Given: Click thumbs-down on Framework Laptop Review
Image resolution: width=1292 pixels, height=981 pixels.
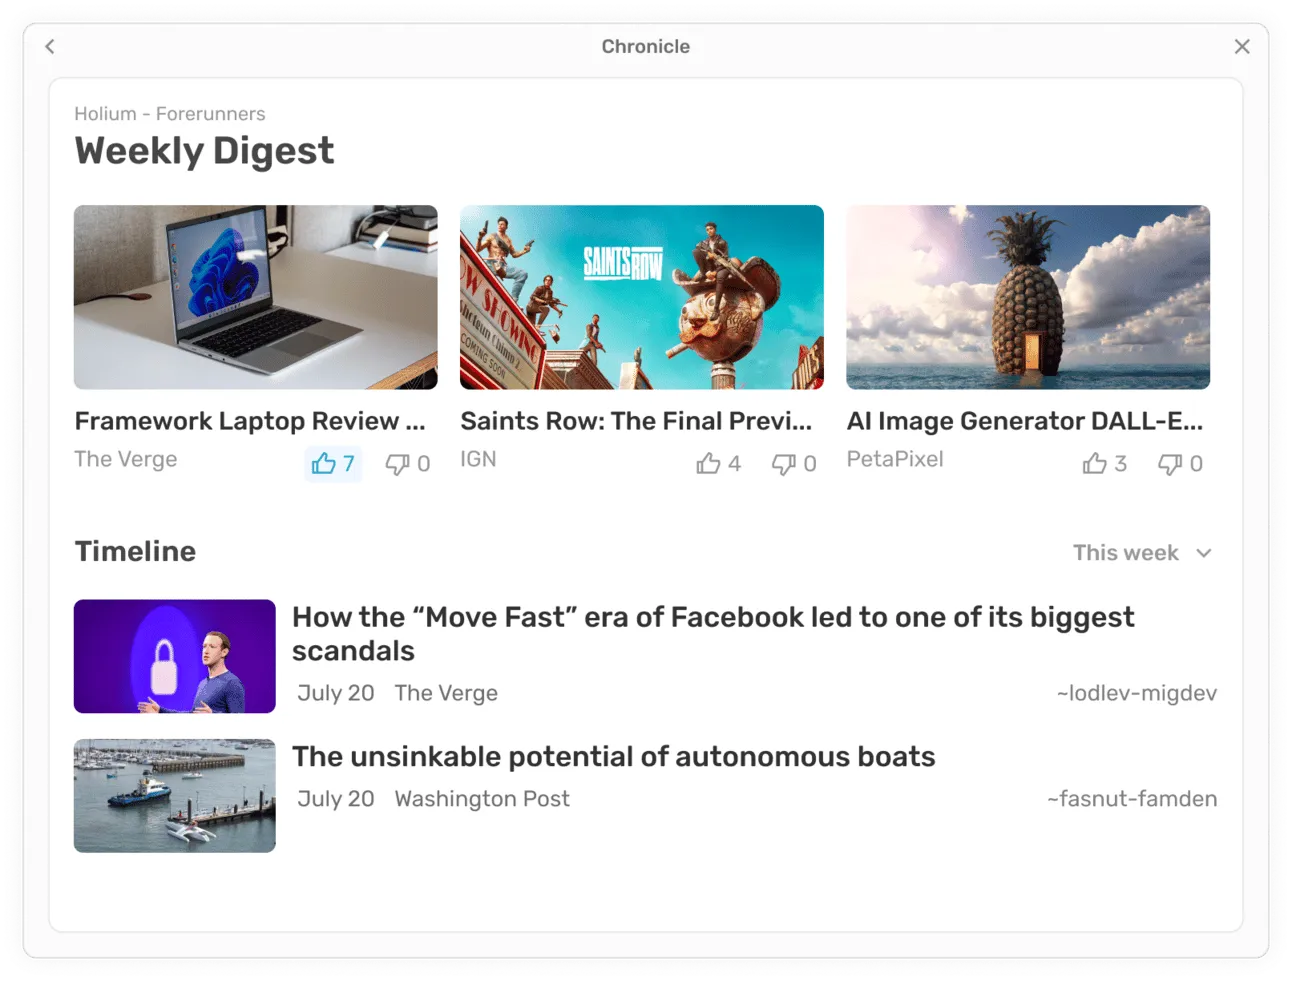Looking at the screenshot, I should [x=408, y=464].
